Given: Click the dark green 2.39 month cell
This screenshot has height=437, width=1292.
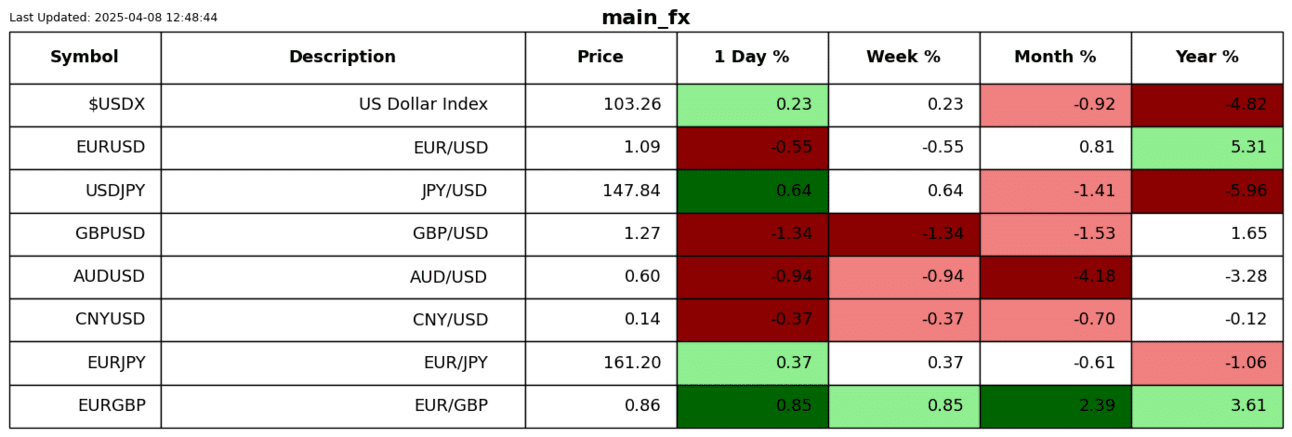Looking at the screenshot, I should pos(1055,406).
